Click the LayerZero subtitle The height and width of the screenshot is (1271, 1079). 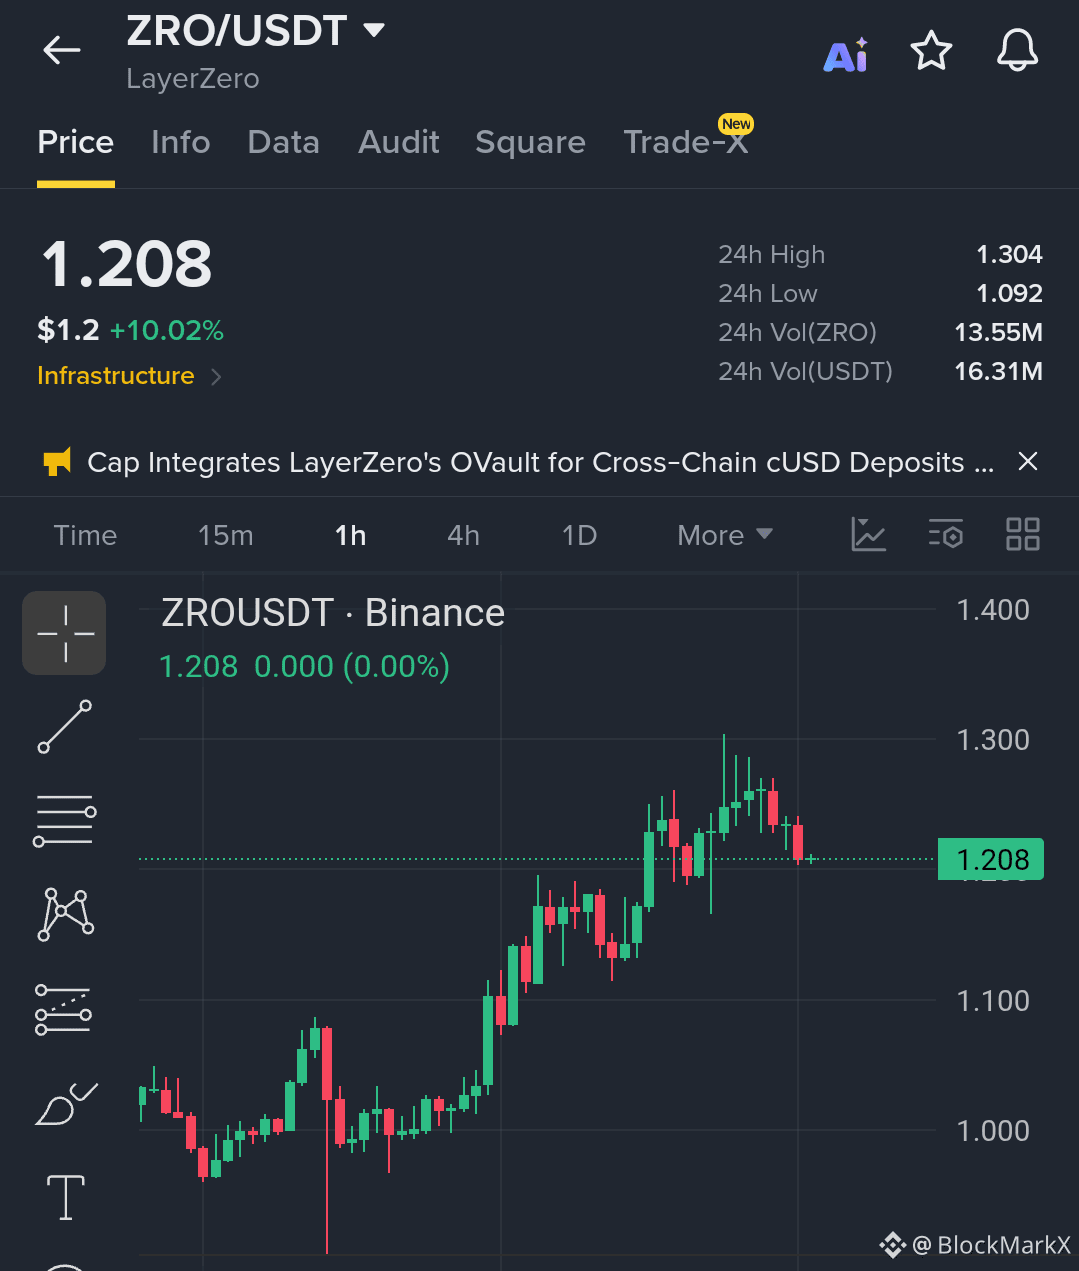coord(193,79)
